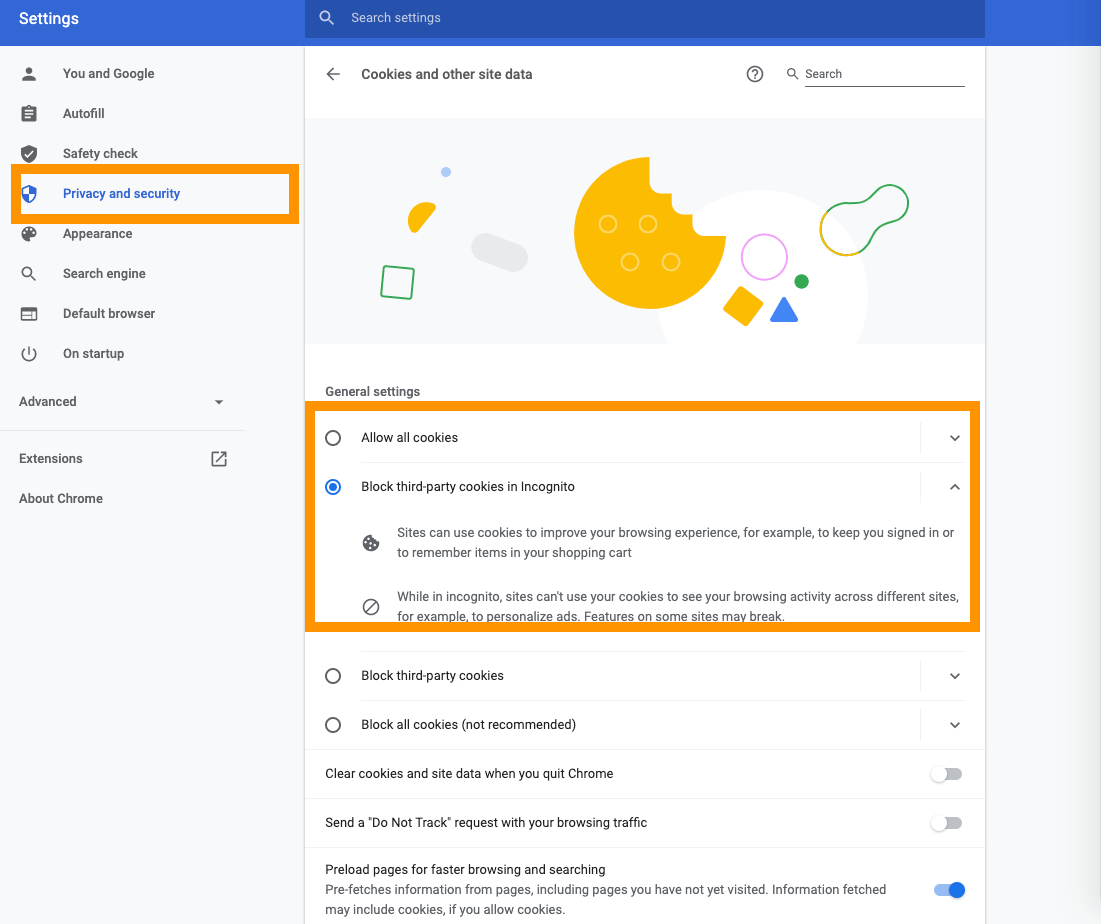Click the Search field in cookies page
1101x924 pixels.
coord(884,74)
